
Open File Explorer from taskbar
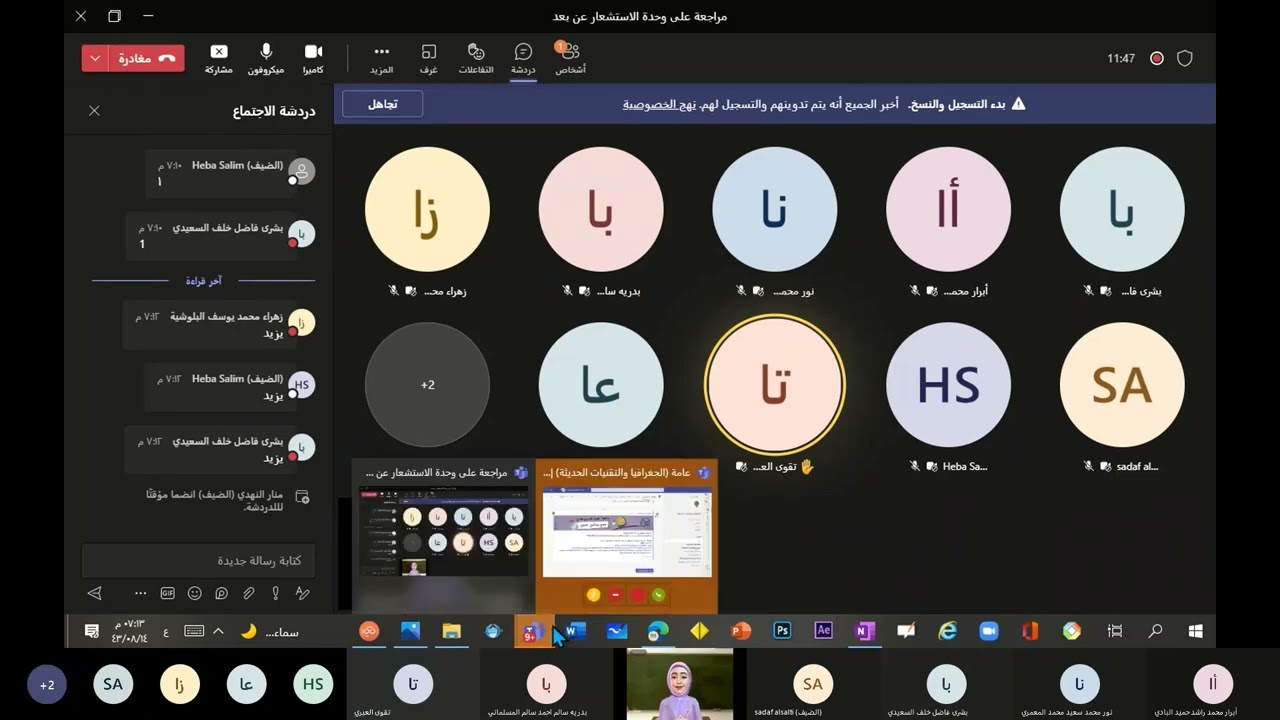tap(452, 631)
